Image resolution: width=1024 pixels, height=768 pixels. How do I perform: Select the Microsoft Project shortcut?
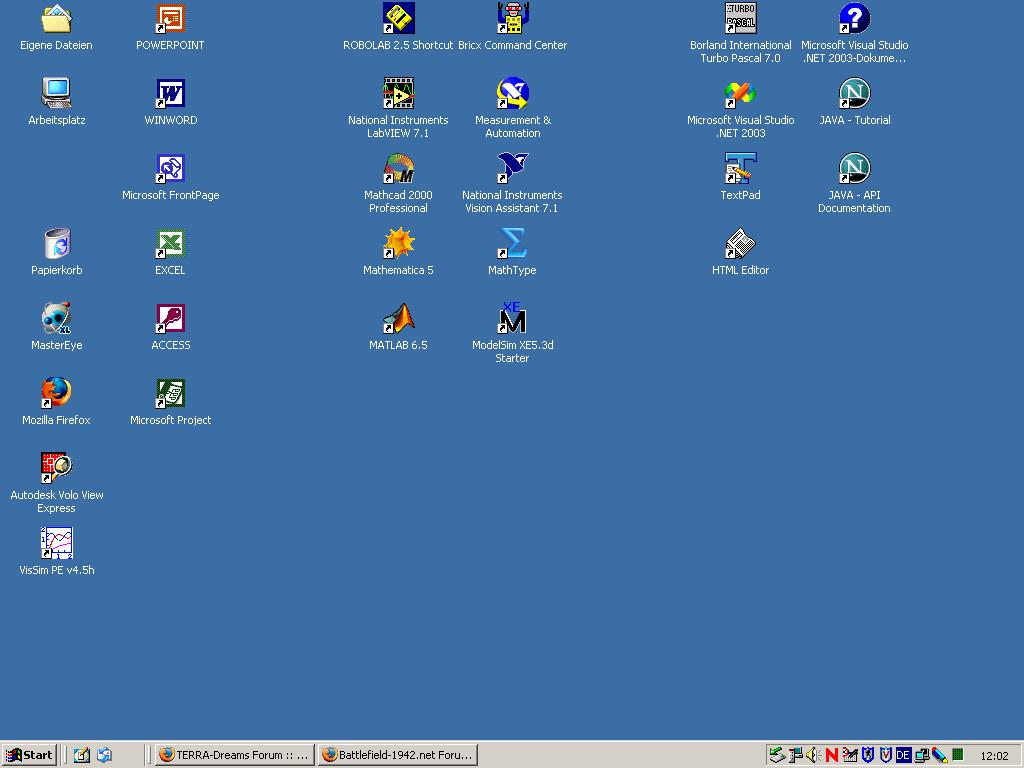coord(170,393)
